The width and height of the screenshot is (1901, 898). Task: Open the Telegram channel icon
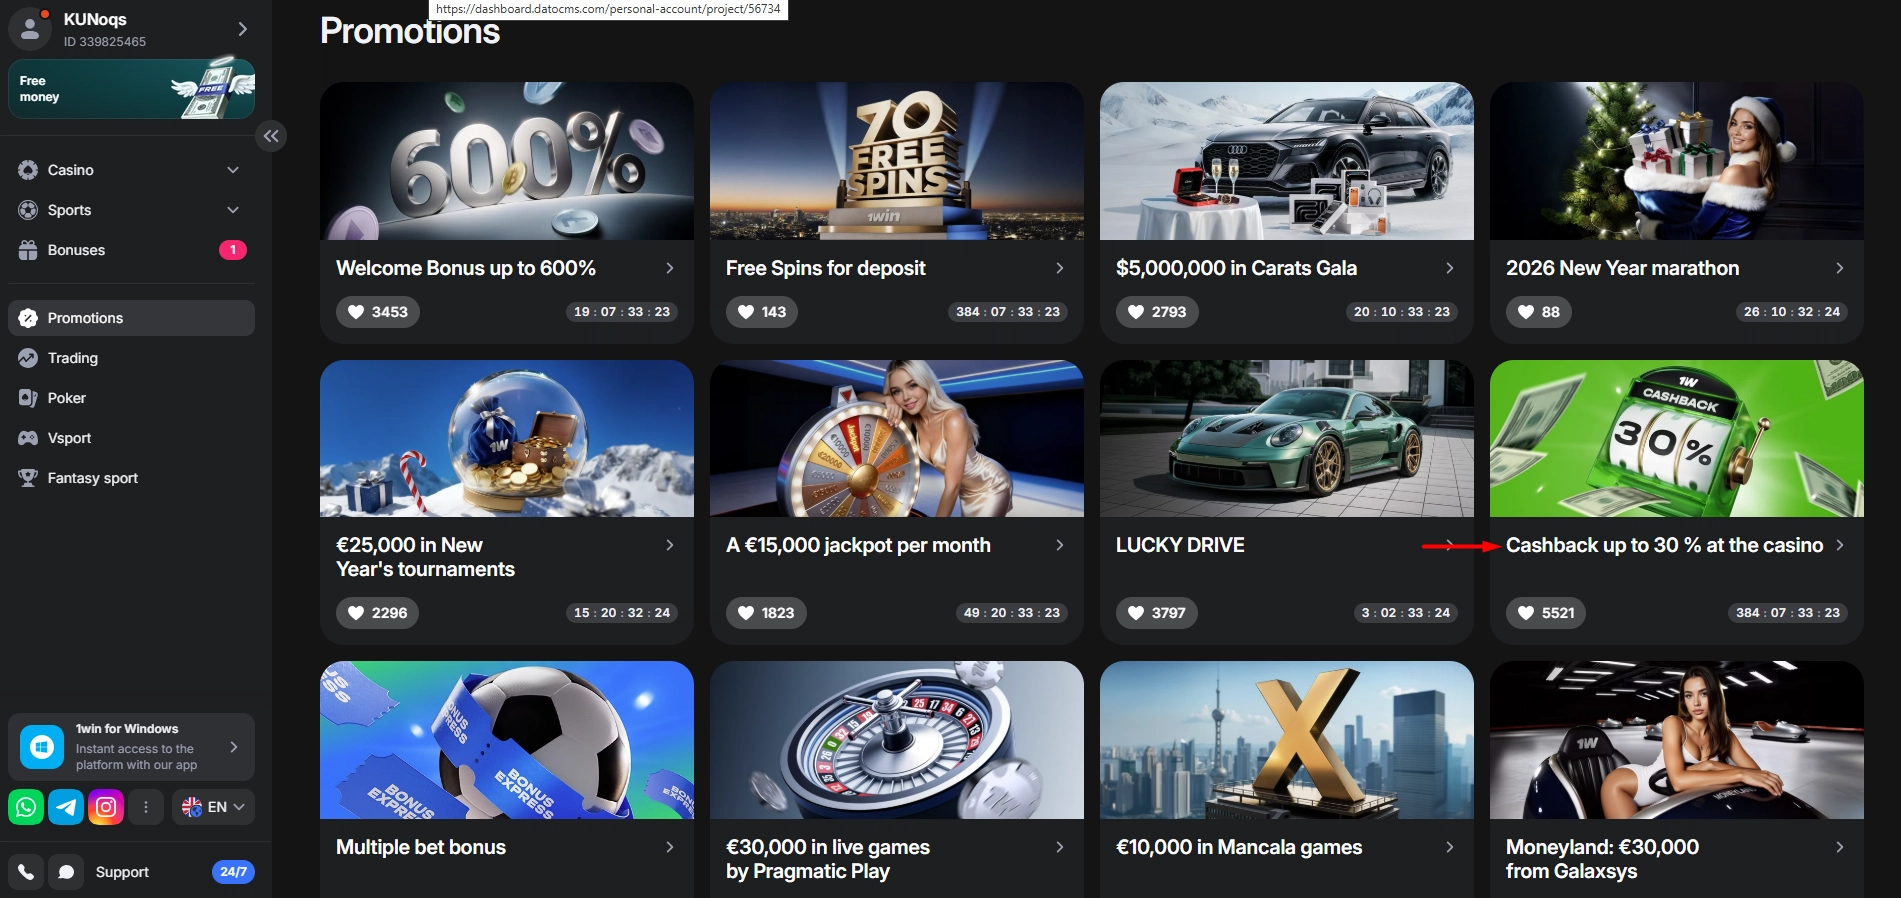[x=66, y=807]
